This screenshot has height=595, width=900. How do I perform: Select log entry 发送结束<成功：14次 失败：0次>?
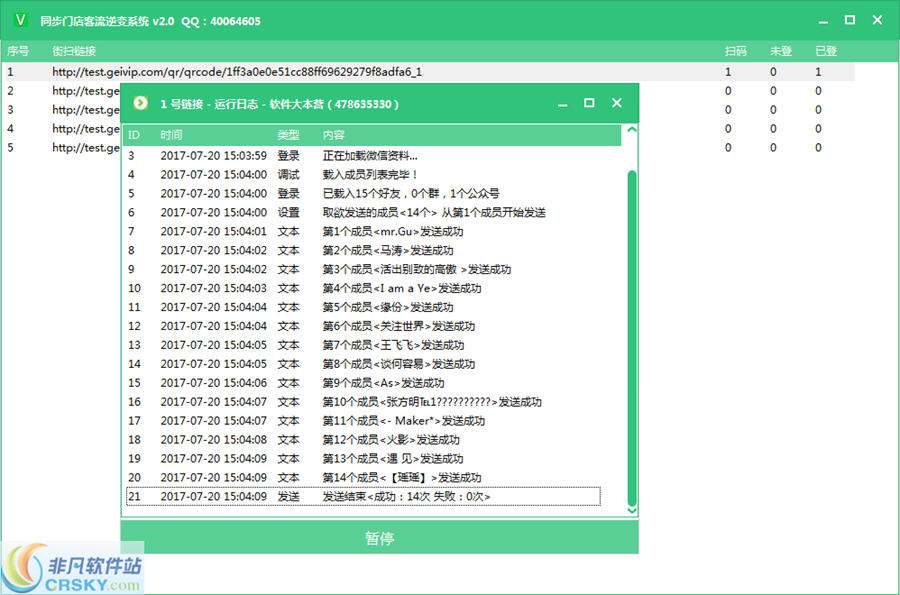(x=363, y=496)
